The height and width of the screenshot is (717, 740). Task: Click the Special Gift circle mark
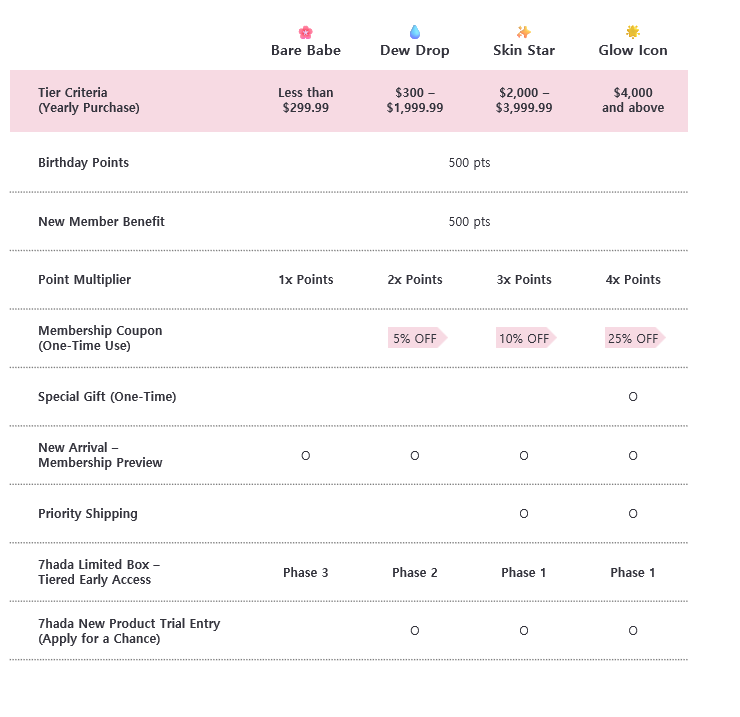point(633,397)
